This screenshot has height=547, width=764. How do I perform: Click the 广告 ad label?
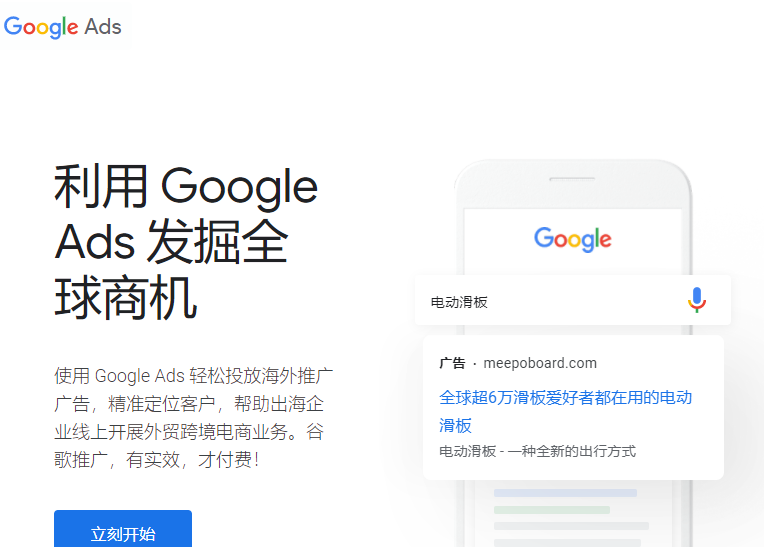pos(452,363)
